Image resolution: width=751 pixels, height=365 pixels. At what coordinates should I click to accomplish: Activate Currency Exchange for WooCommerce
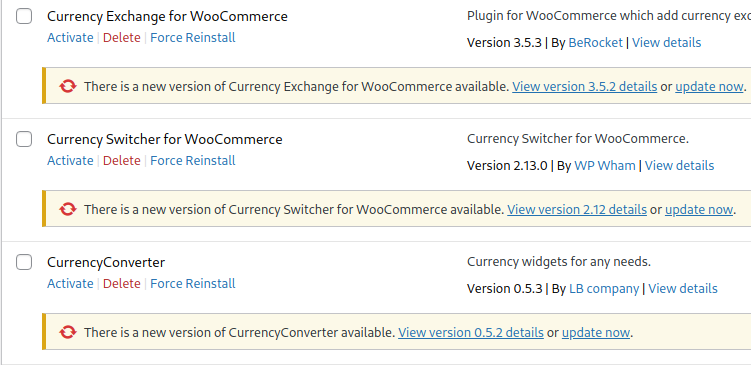click(70, 38)
